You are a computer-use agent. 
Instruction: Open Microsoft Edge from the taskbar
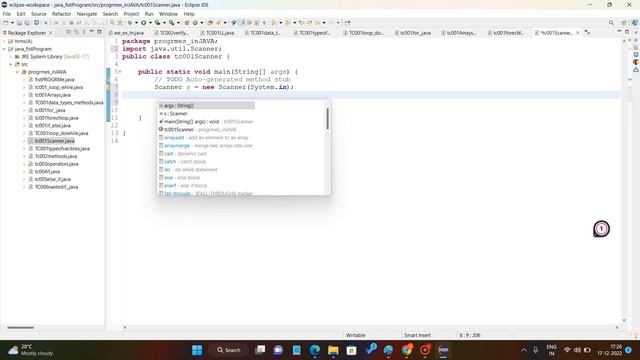(x=315, y=350)
